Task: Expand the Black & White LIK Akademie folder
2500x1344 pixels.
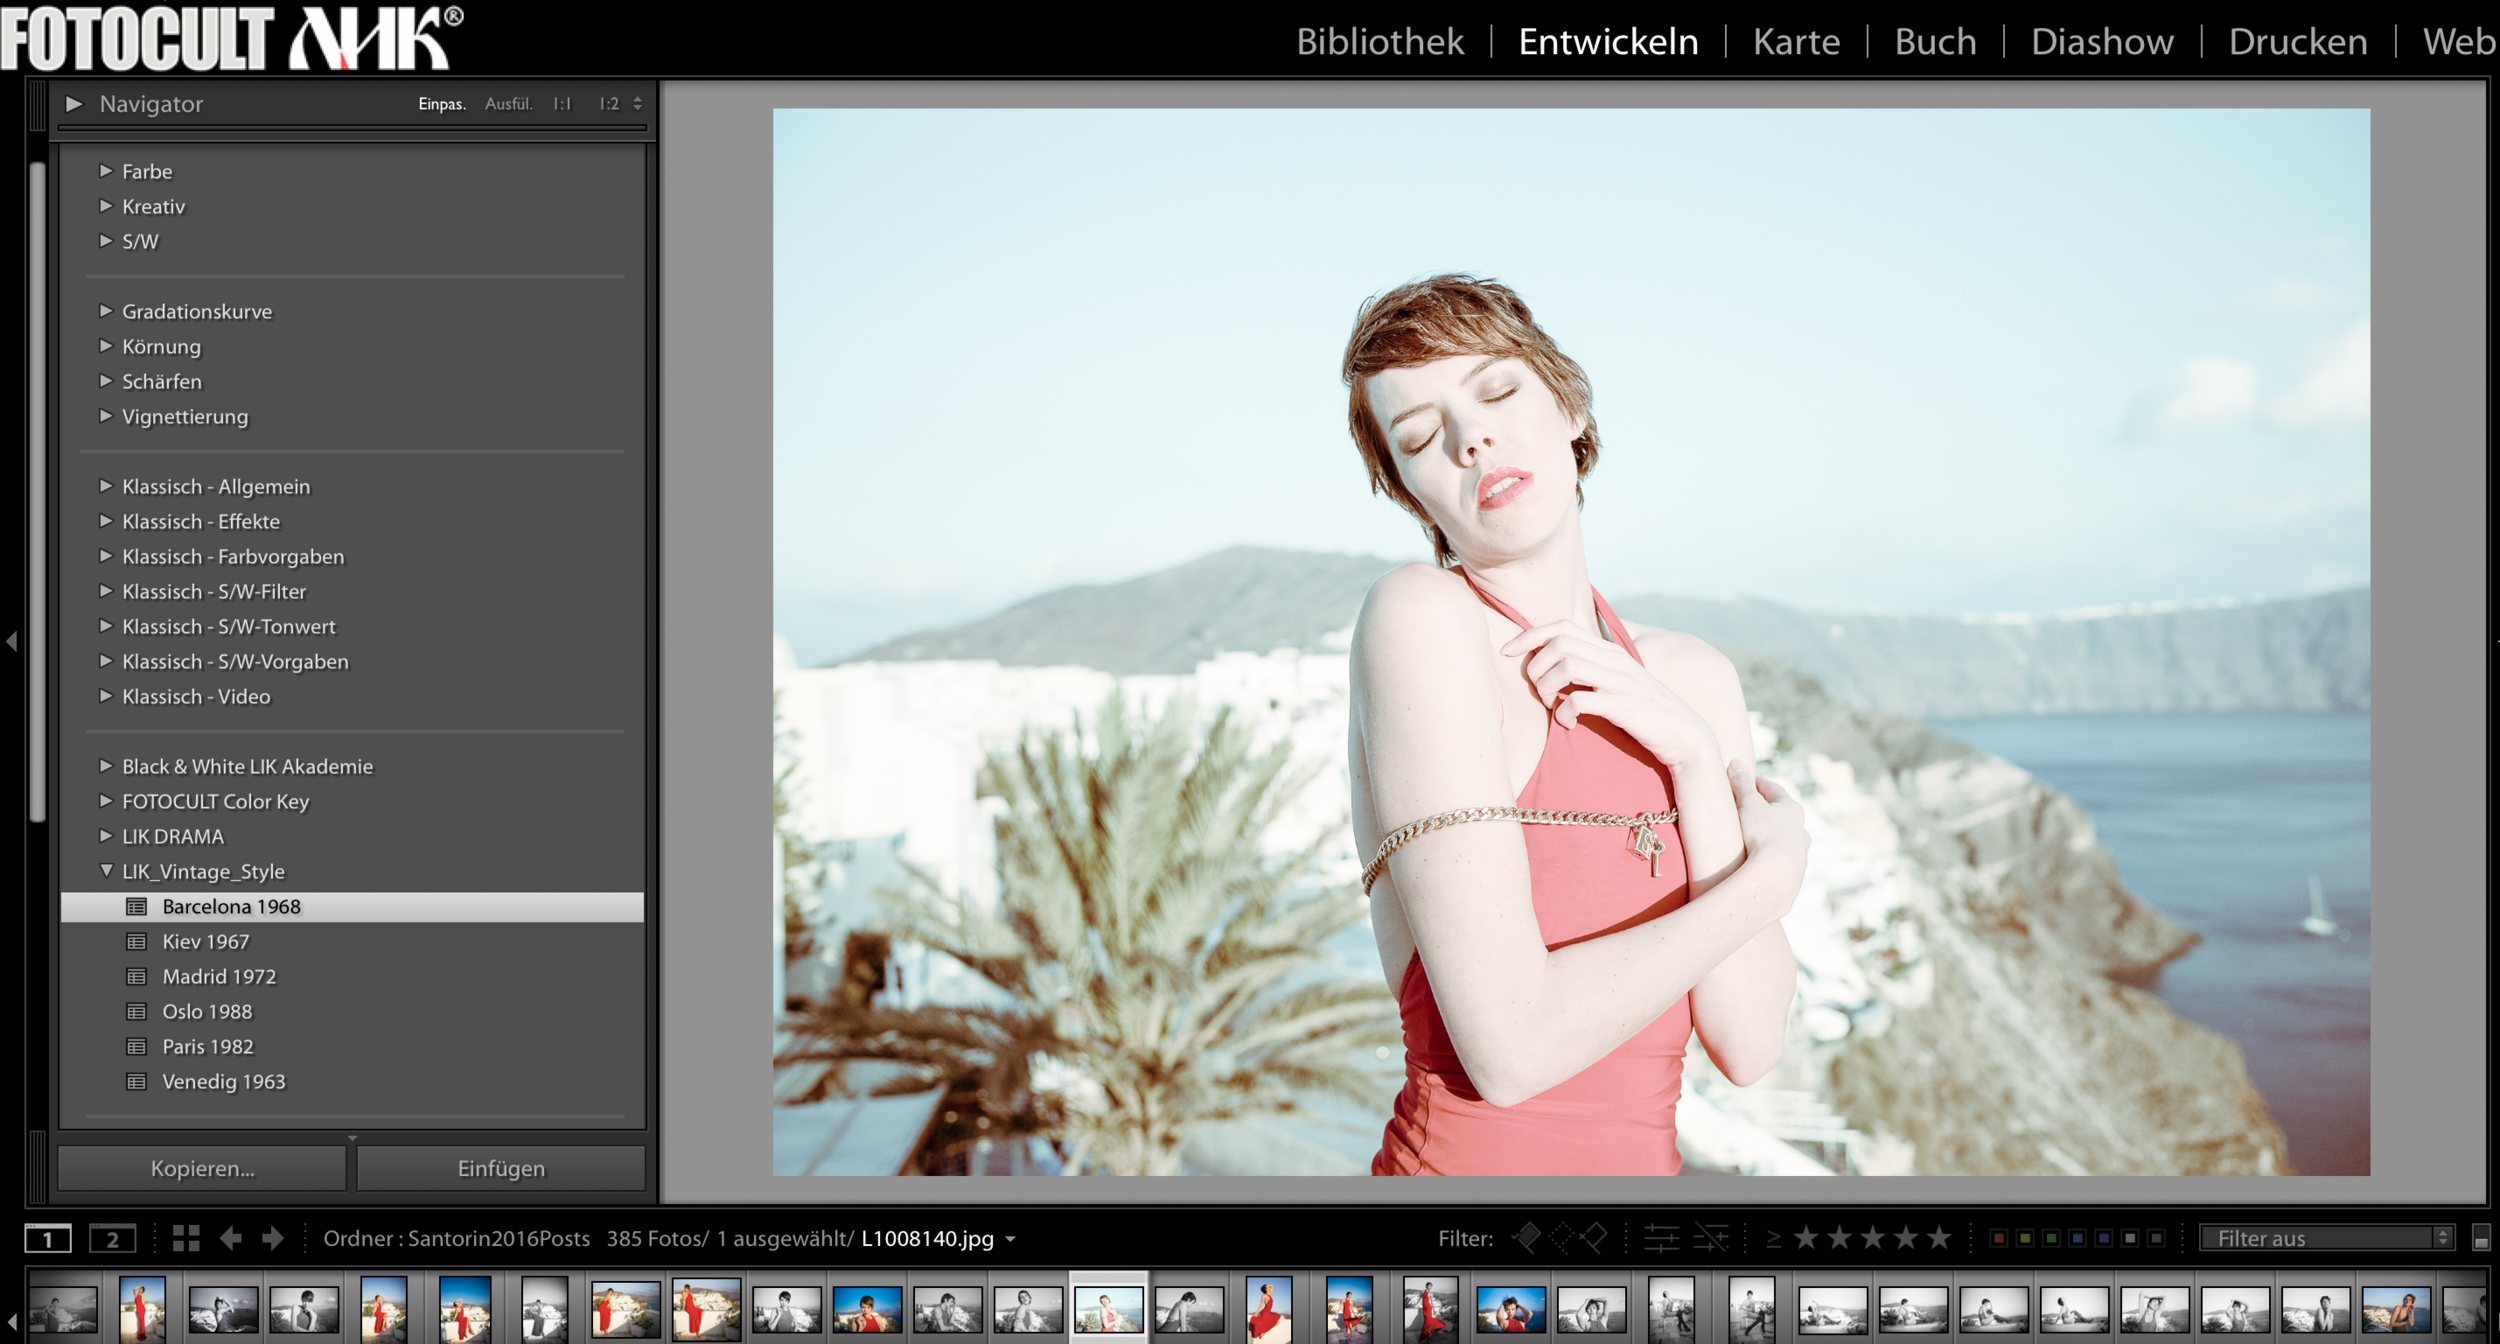Action: (x=105, y=766)
